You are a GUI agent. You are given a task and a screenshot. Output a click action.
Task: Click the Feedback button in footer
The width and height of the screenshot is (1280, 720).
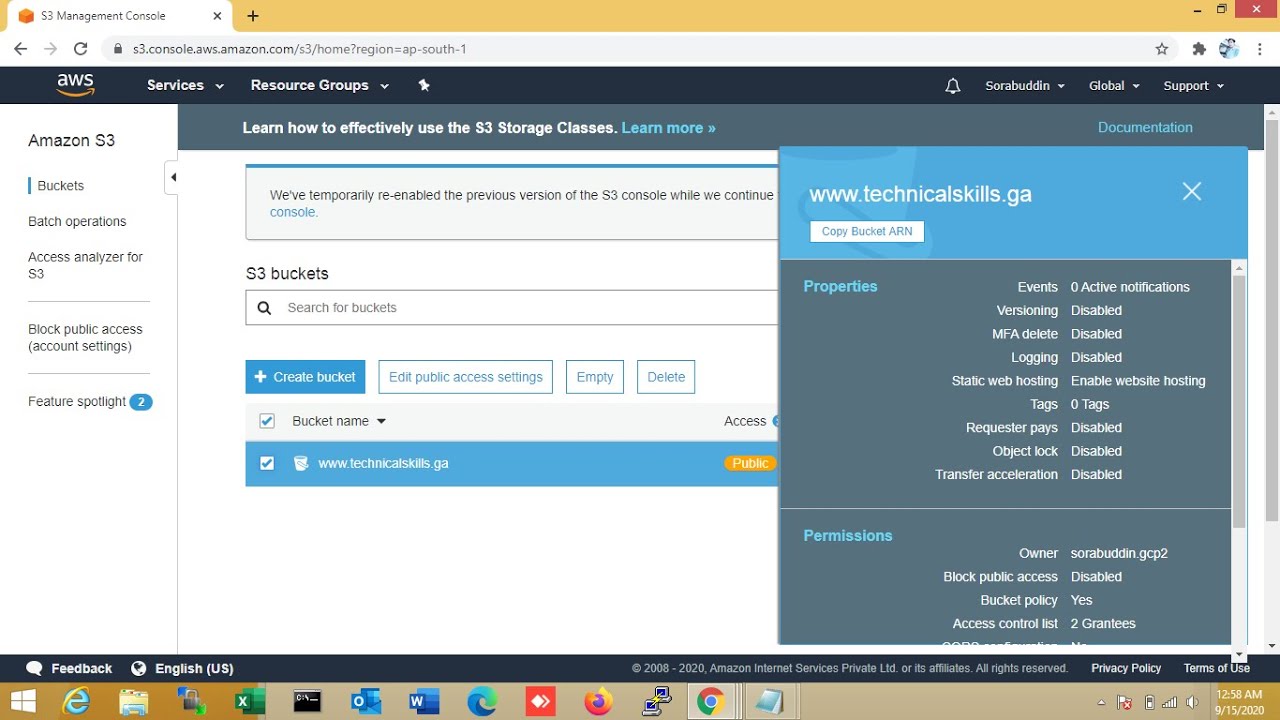[69, 668]
